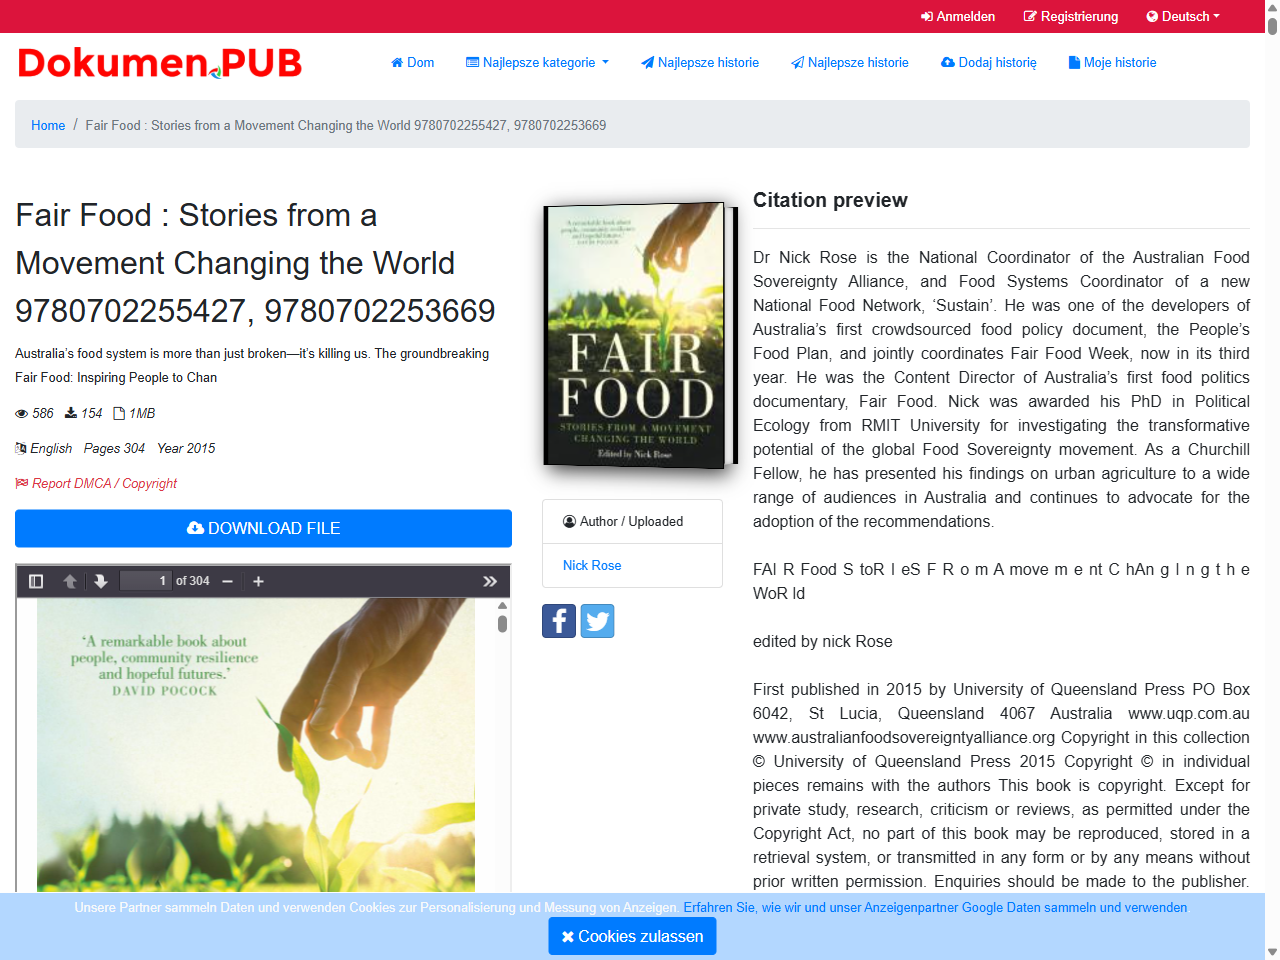Go to previous page in PDF viewer
Image resolution: width=1280 pixels, height=960 pixels.
(x=70, y=581)
